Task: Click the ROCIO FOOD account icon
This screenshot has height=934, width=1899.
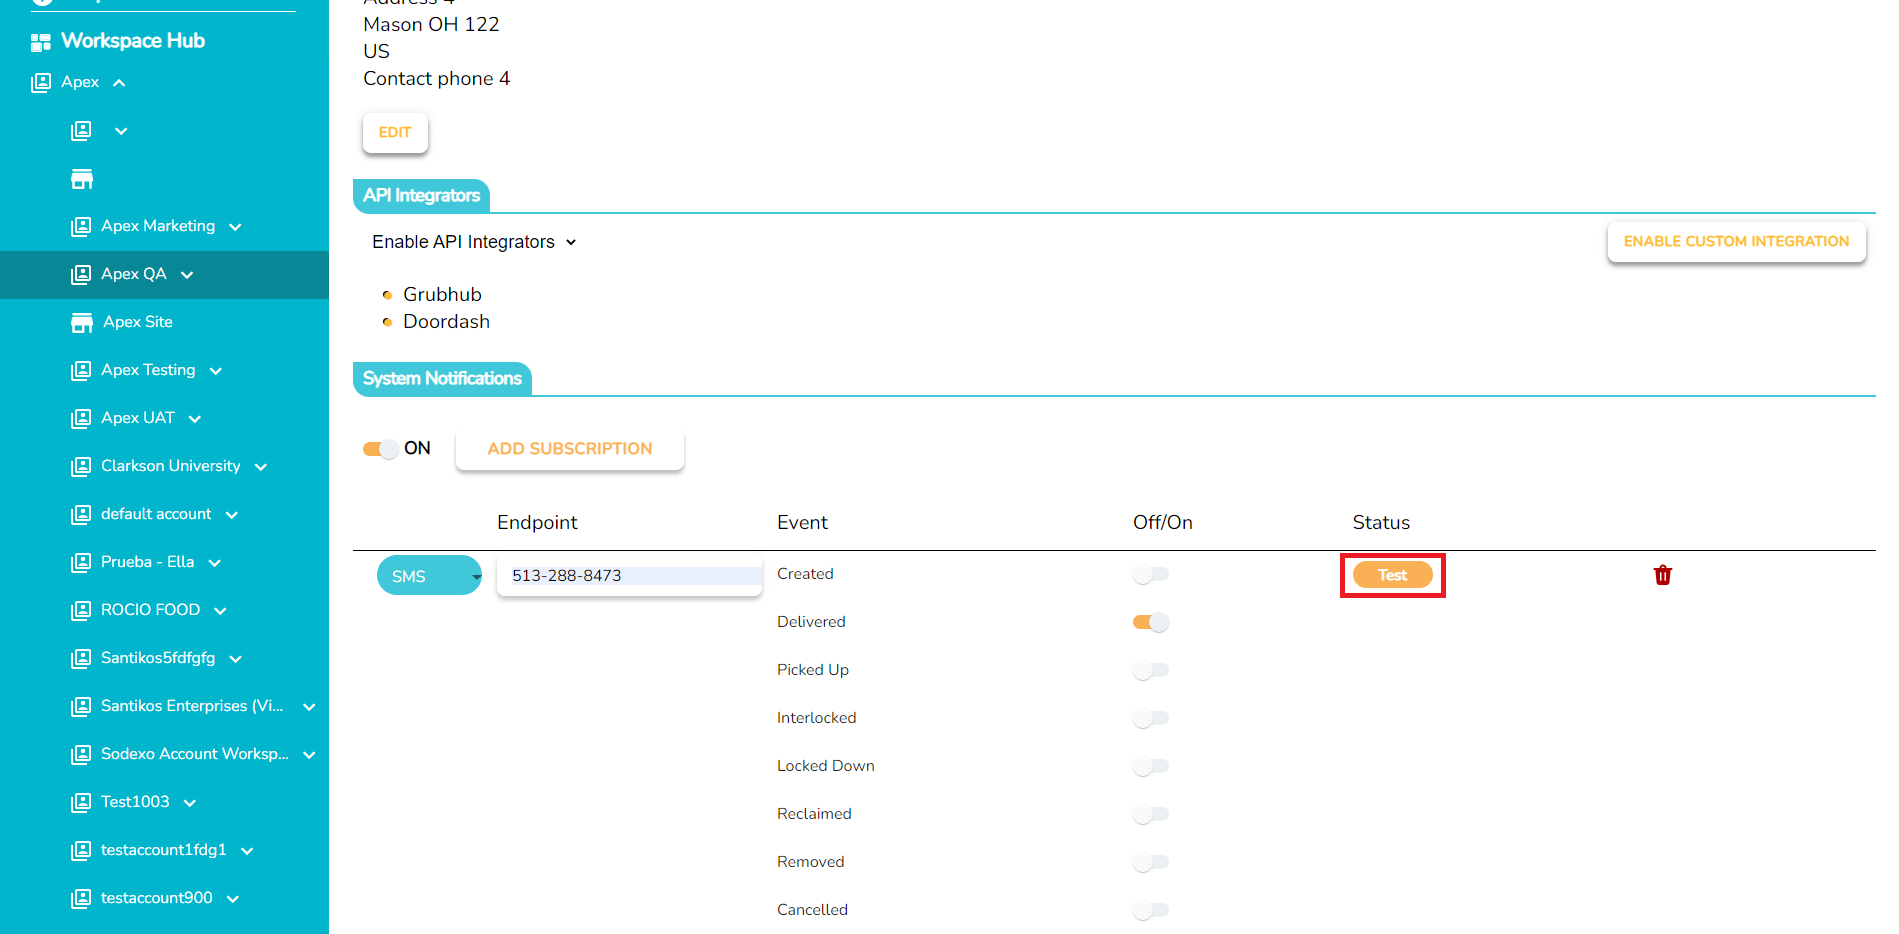Action: coord(81,611)
